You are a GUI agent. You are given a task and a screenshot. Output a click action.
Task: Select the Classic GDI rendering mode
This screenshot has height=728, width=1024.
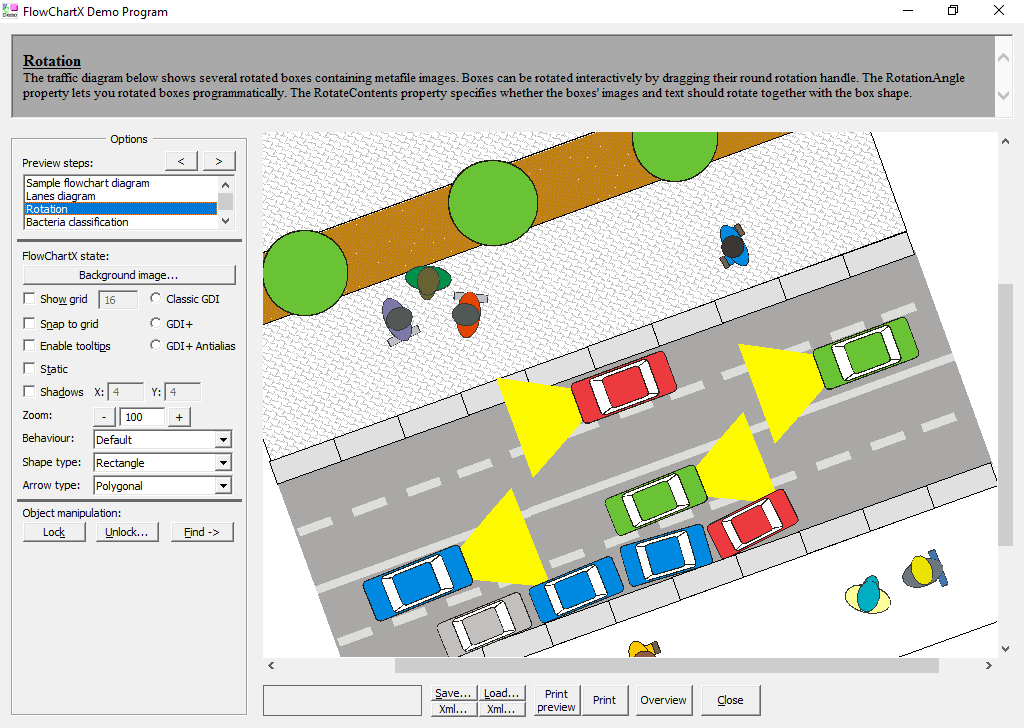click(x=155, y=299)
